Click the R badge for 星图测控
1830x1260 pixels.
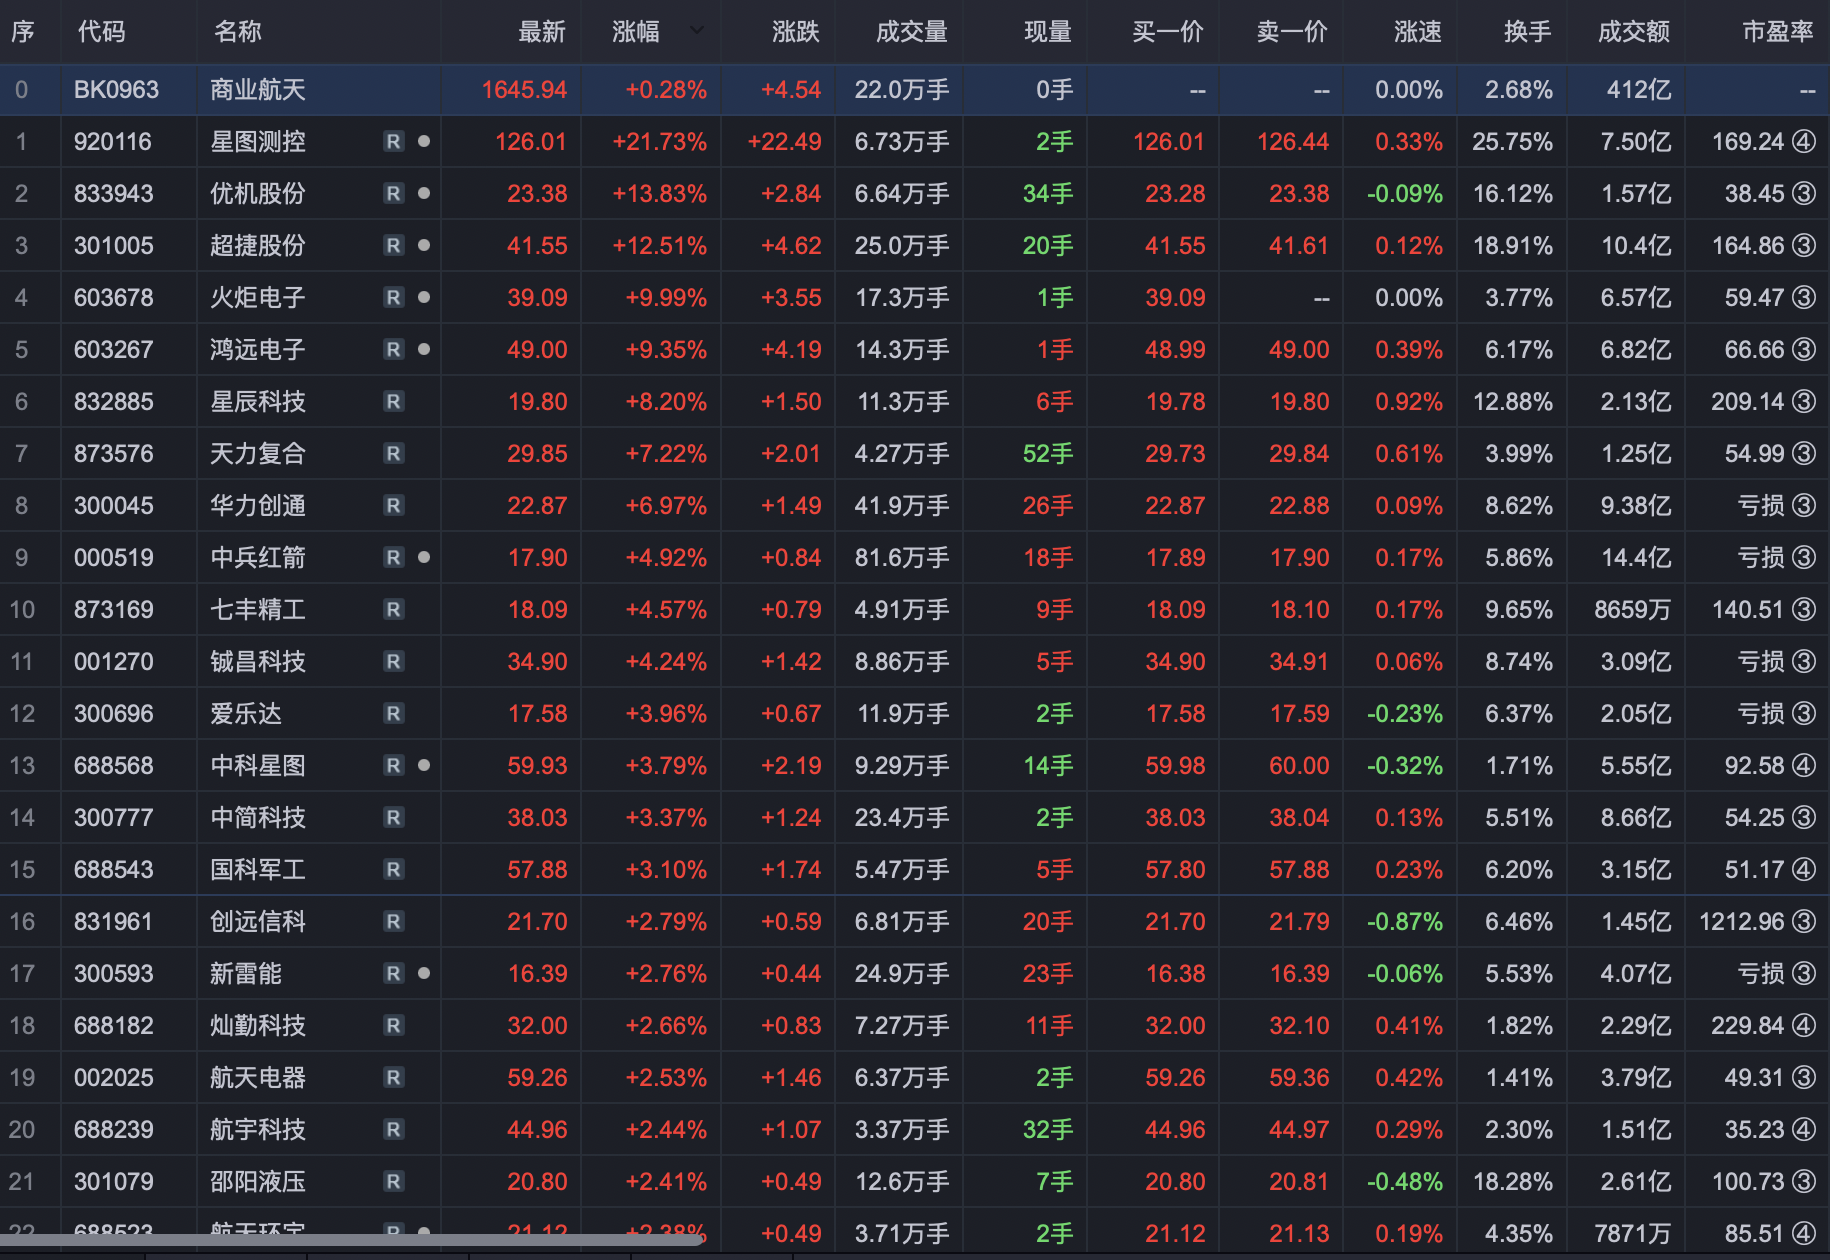tap(394, 142)
